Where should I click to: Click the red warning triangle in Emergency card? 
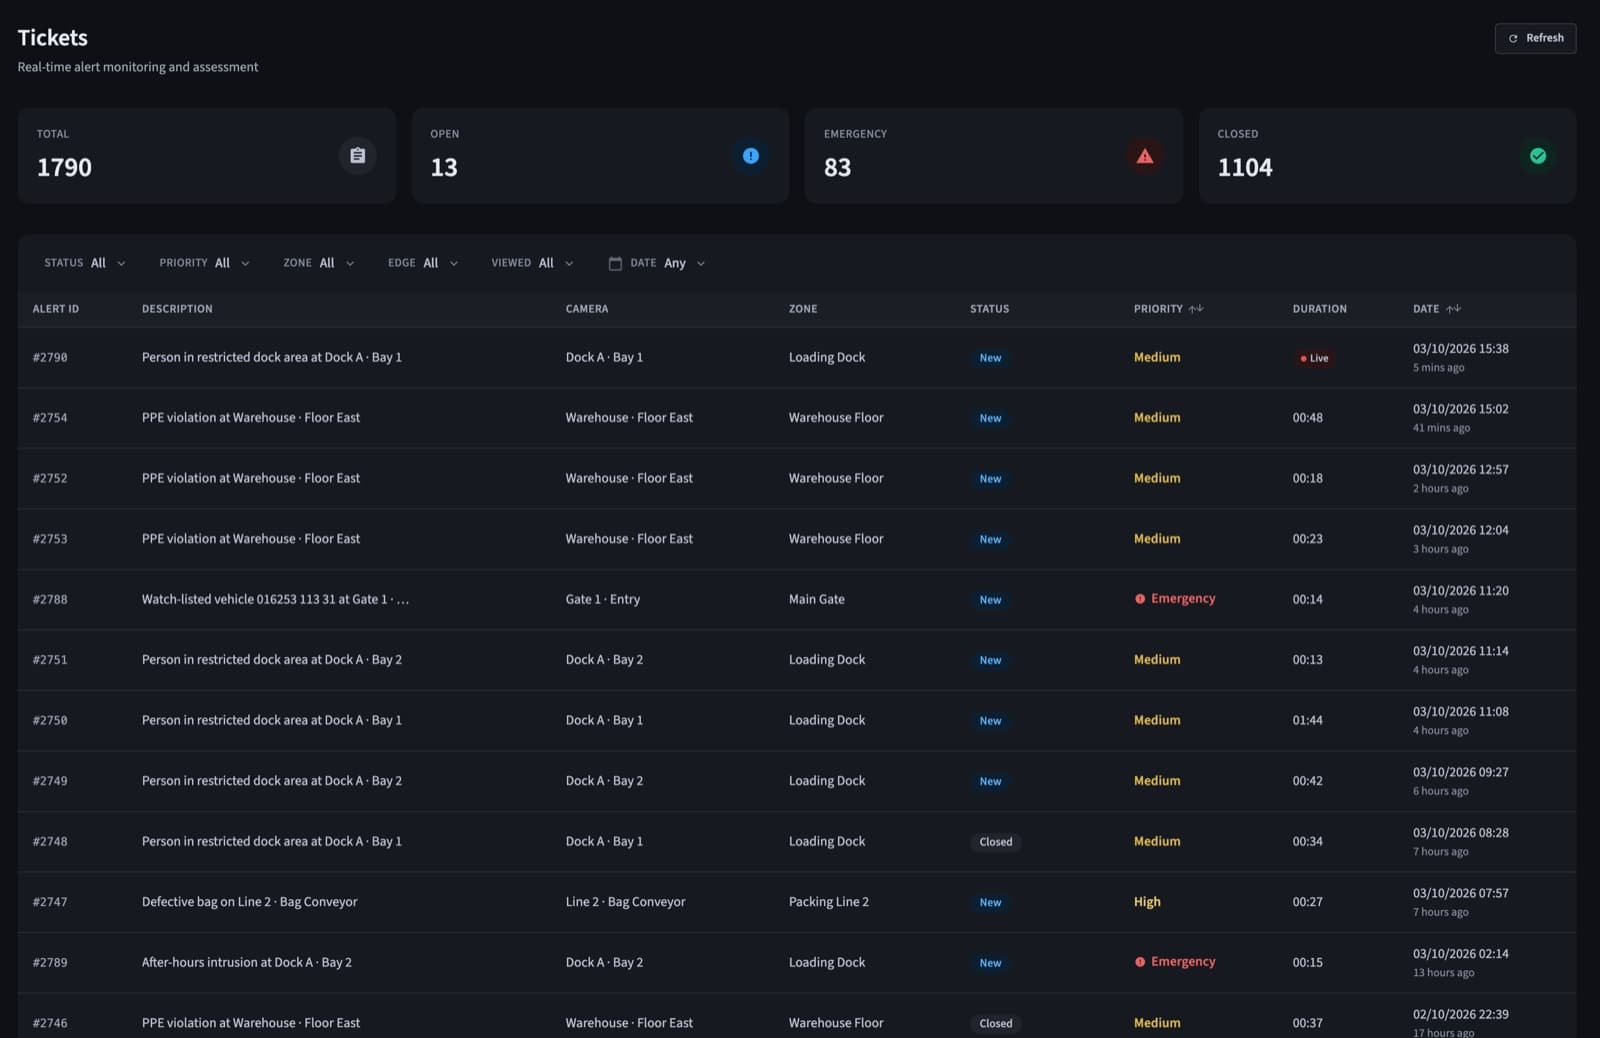[1145, 156]
